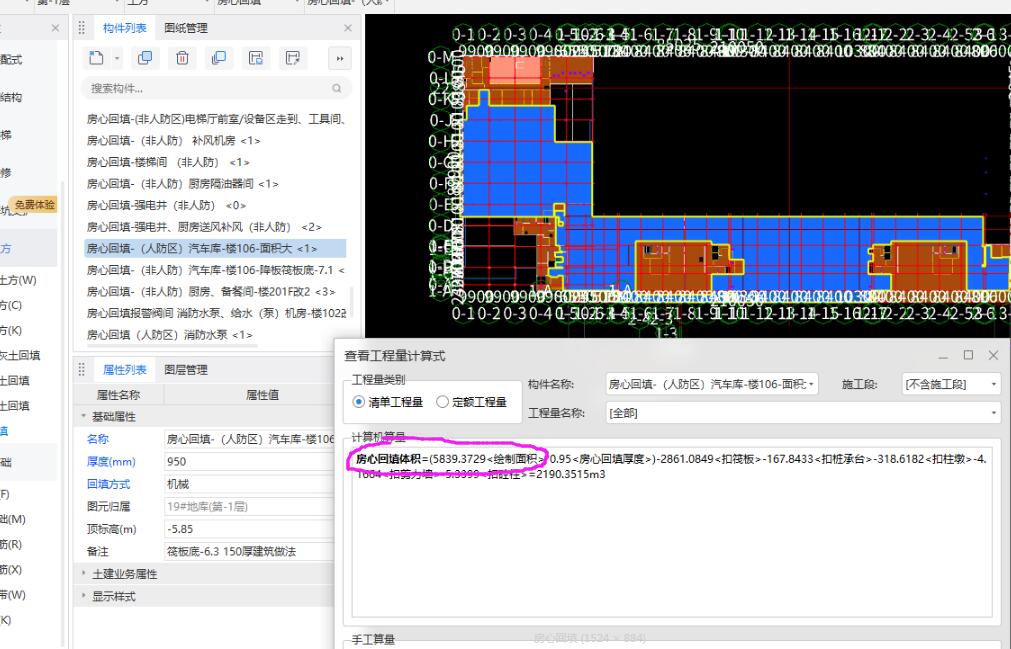Open 土方(W) in left navigation
The width and height of the screenshot is (1011, 649).
18,280
